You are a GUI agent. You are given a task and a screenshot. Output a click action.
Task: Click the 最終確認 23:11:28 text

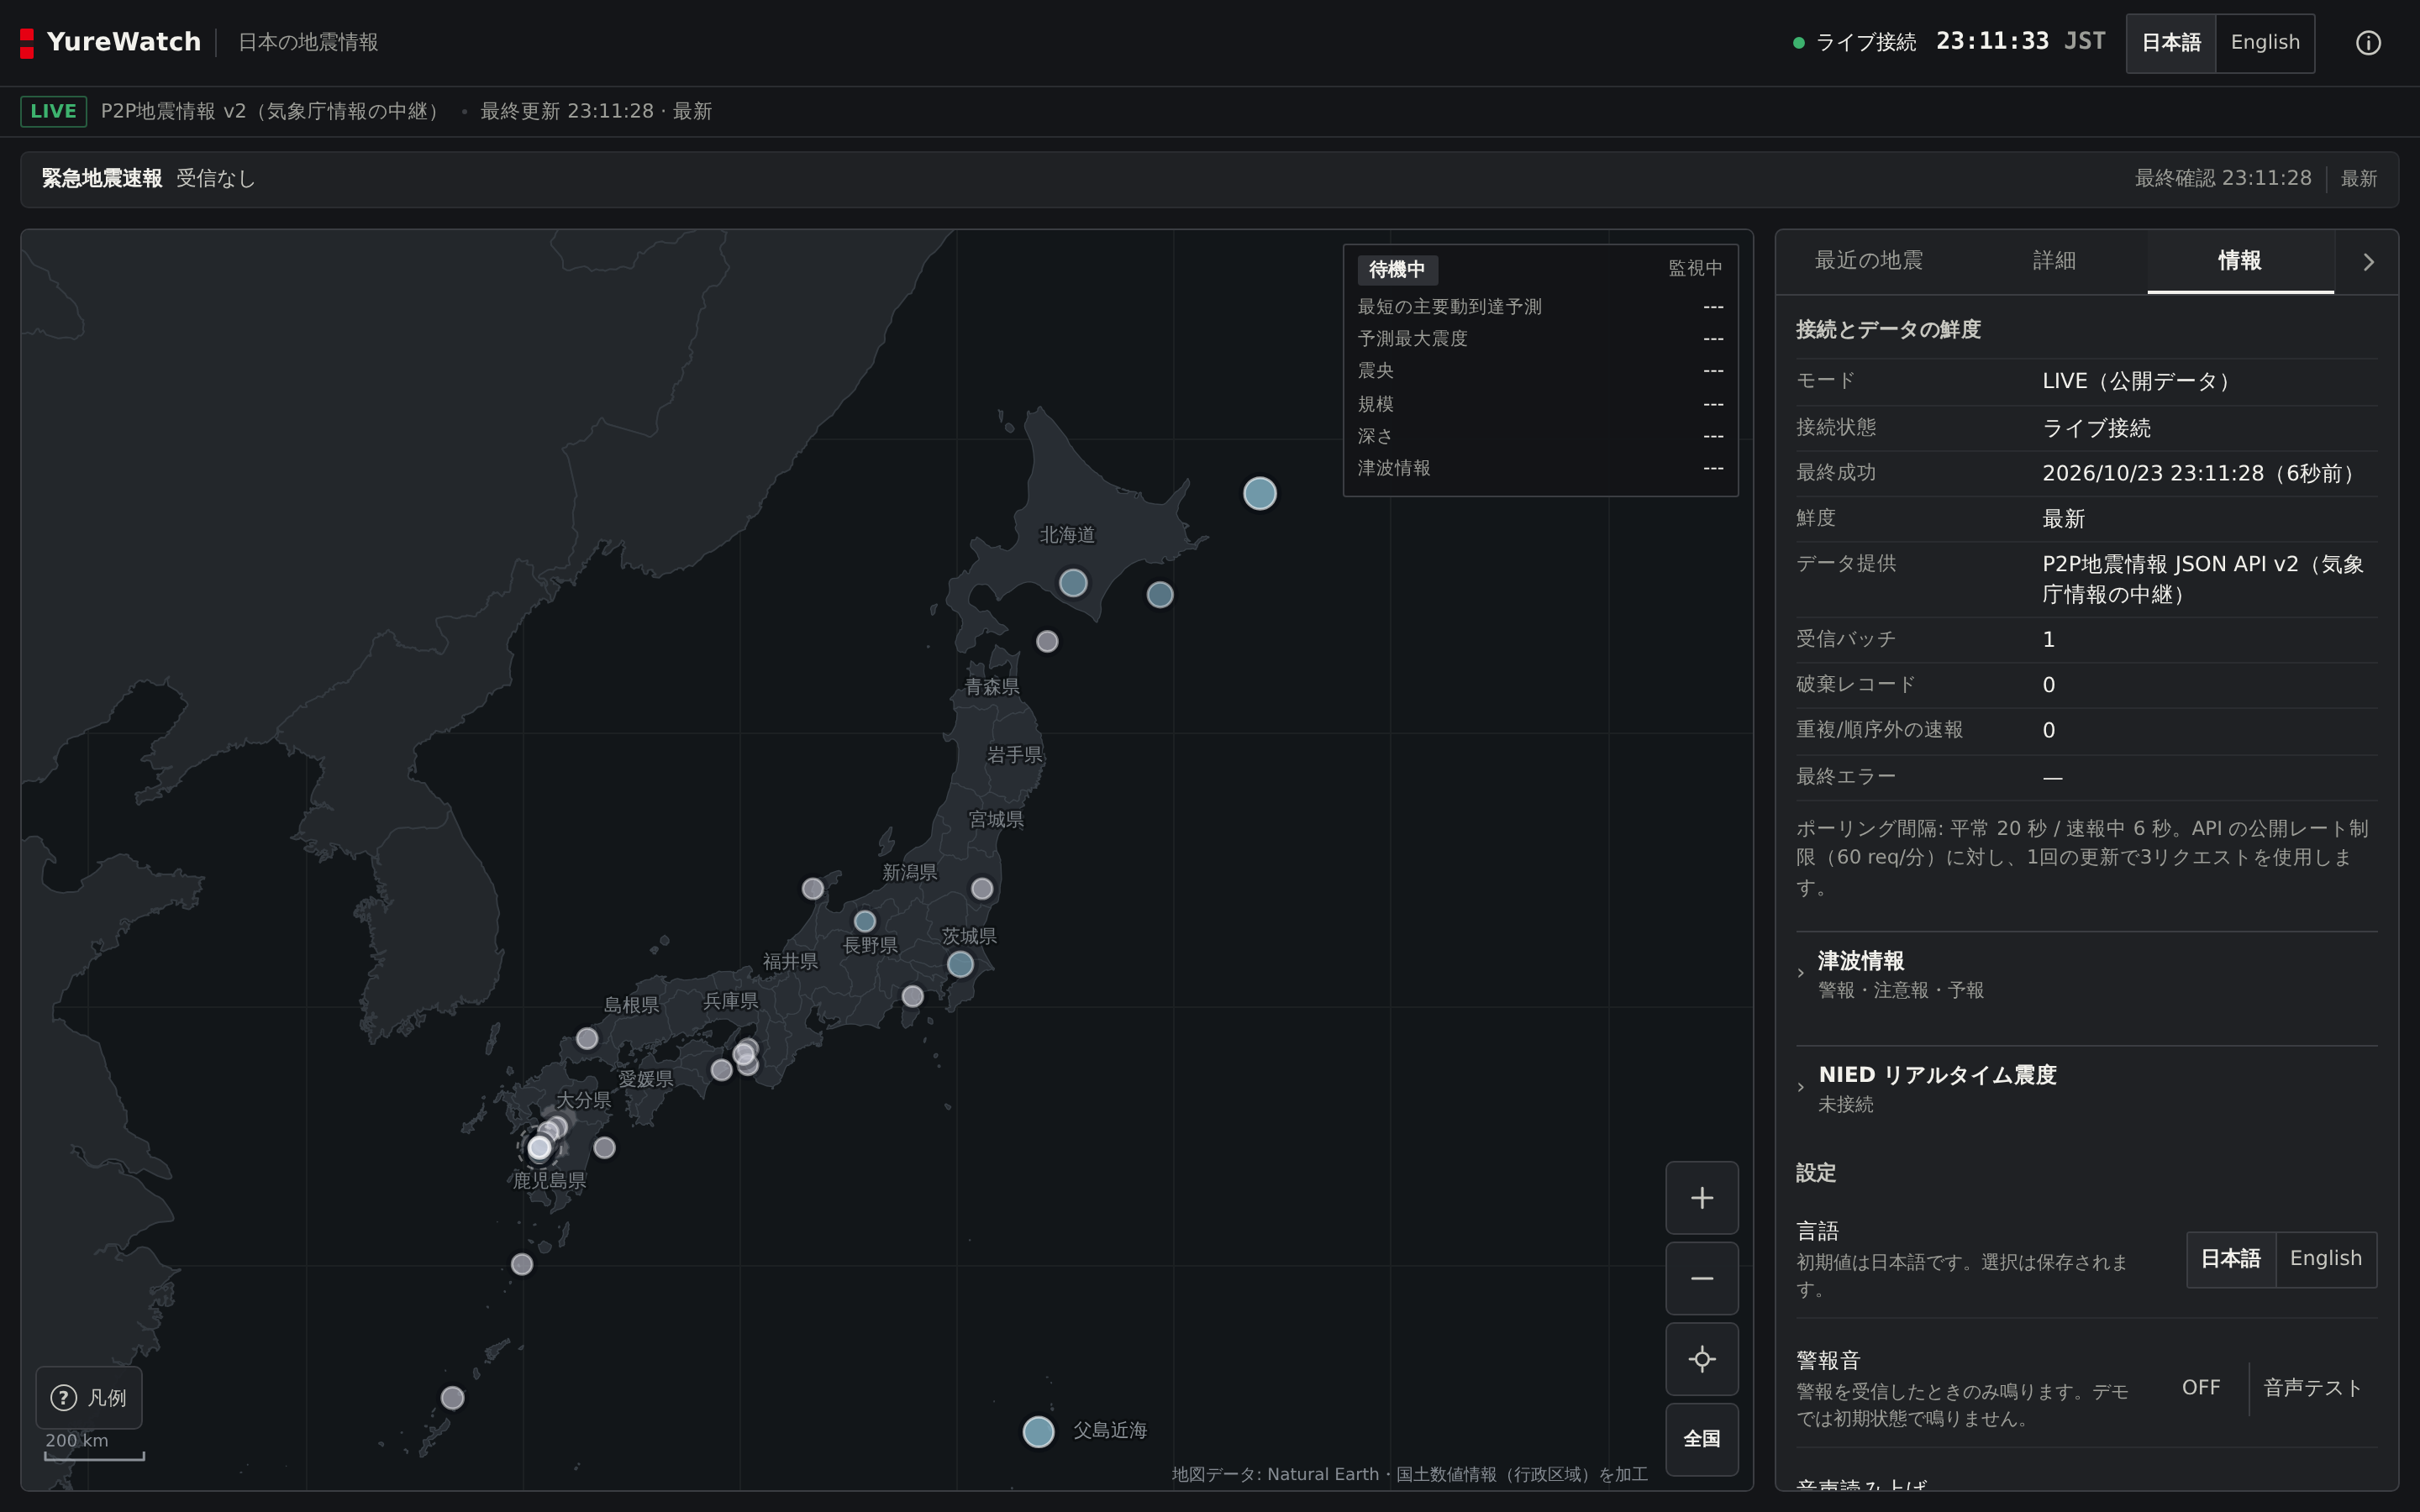(2223, 179)
